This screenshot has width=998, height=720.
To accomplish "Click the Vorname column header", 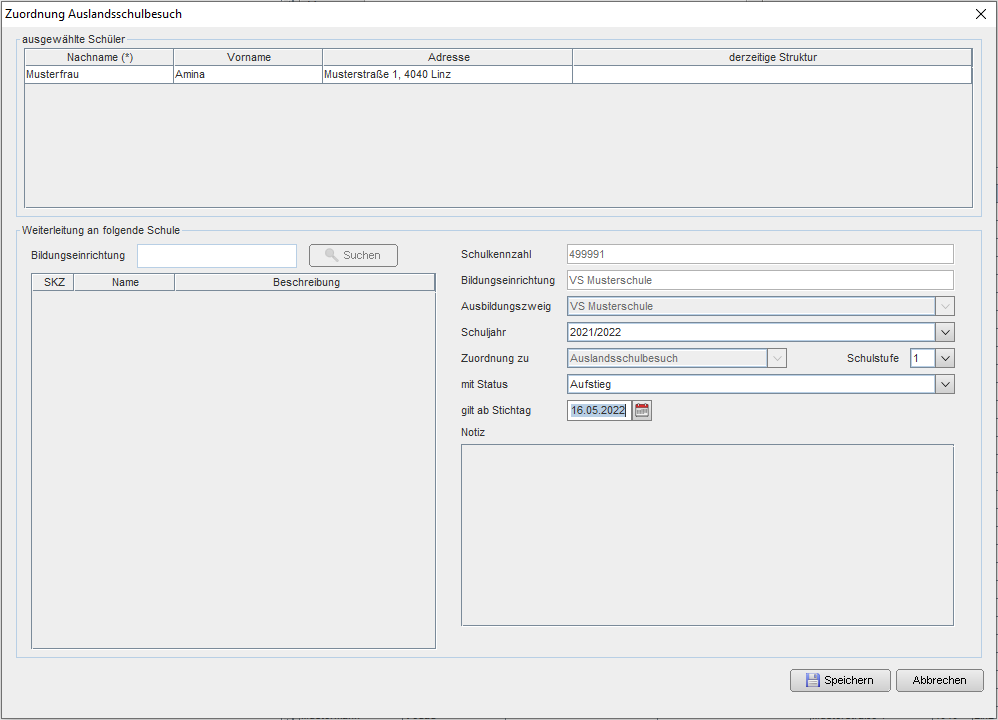I will point(248,57).
